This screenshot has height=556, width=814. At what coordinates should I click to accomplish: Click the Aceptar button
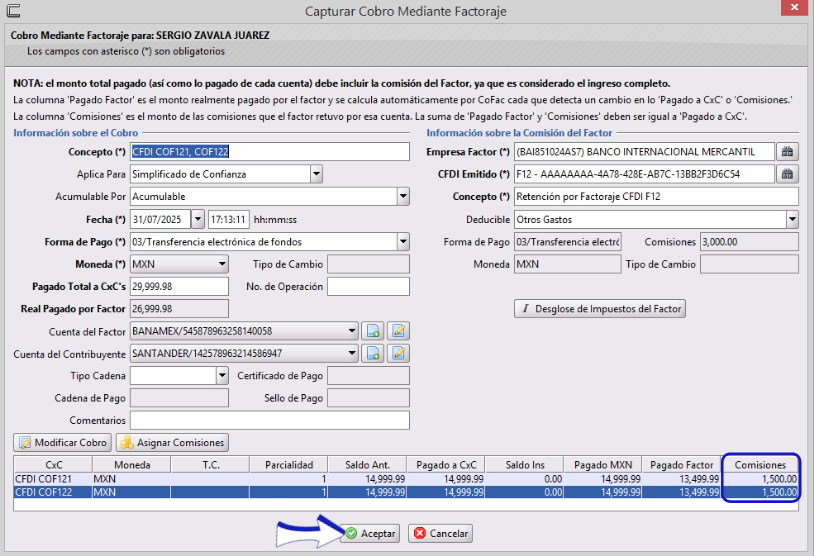pyautogui.click(x=370, y=533)
